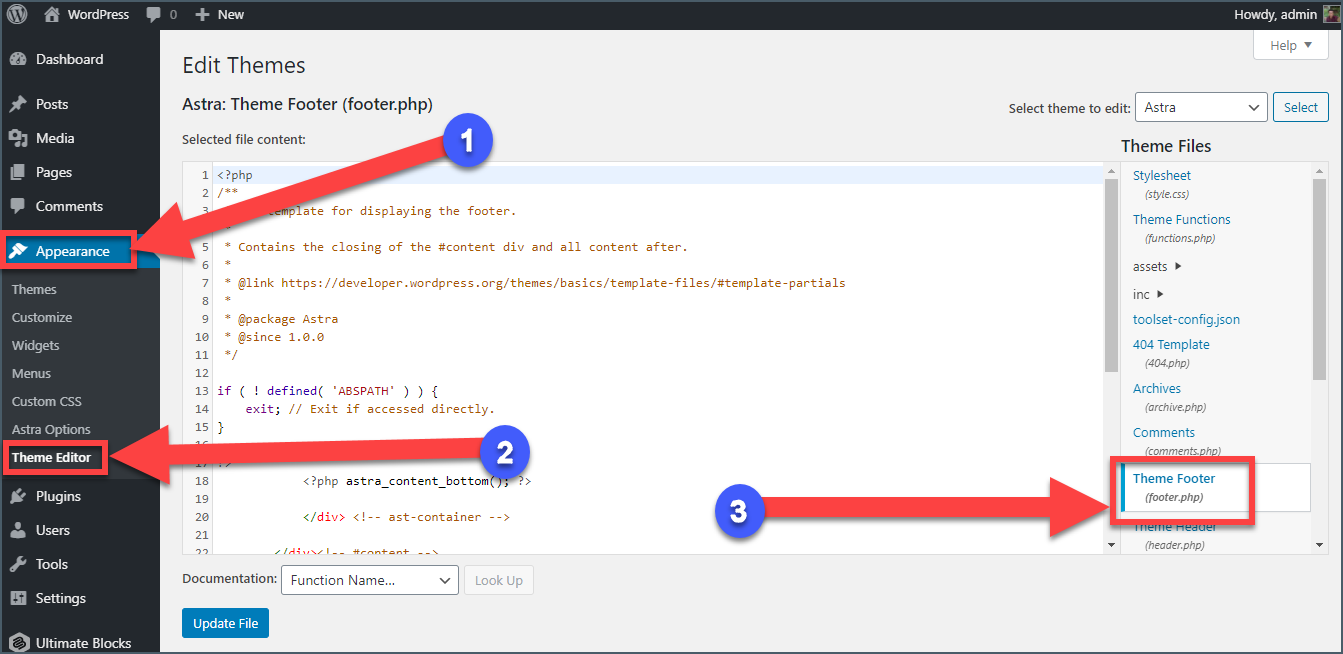Open the admin avatar thumbnail
Viewport: 1343px width, 654px height.
(1330, 14)
